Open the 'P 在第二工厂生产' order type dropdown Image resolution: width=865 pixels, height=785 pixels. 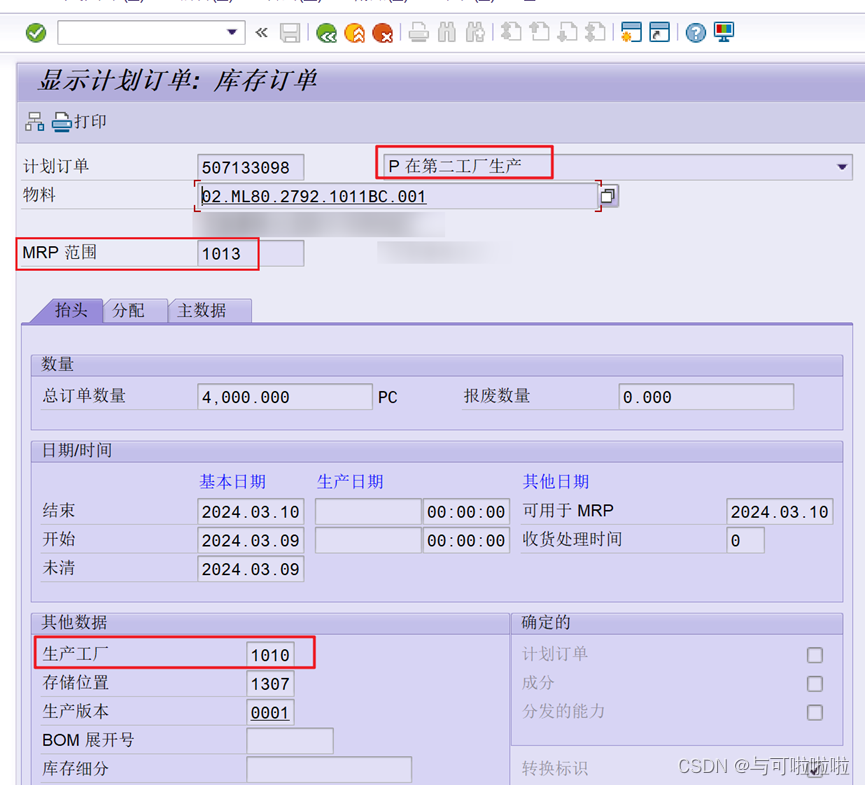pos(841,166)
